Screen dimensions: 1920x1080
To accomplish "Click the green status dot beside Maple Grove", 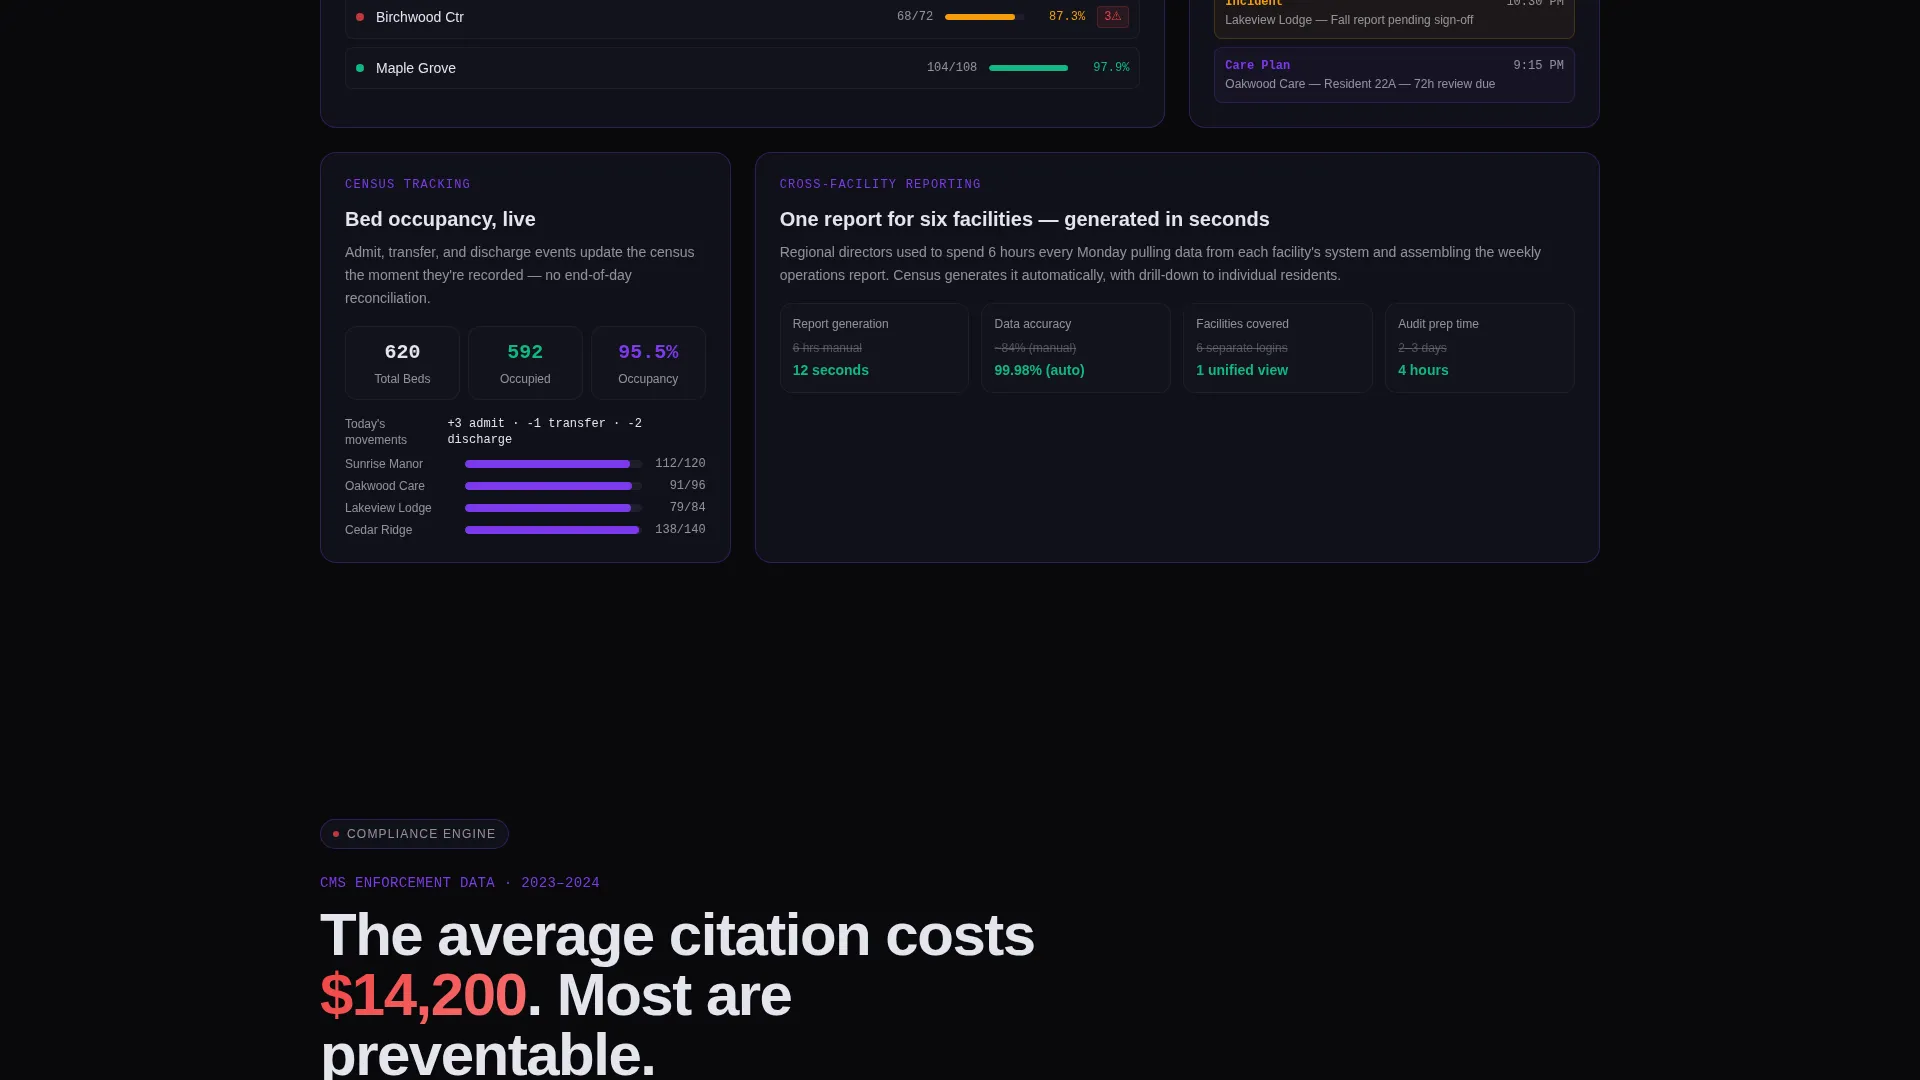I will coord(360,68).
